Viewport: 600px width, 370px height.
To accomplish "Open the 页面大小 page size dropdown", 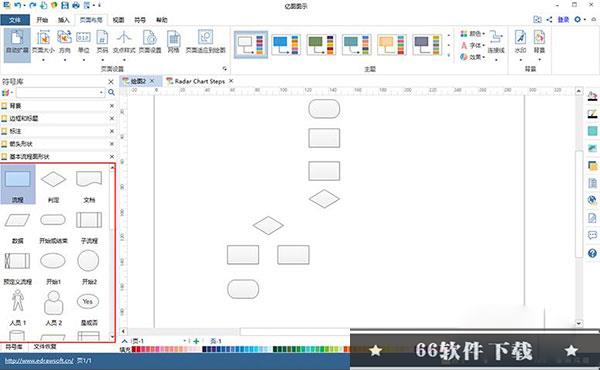I will coord(43,44).
